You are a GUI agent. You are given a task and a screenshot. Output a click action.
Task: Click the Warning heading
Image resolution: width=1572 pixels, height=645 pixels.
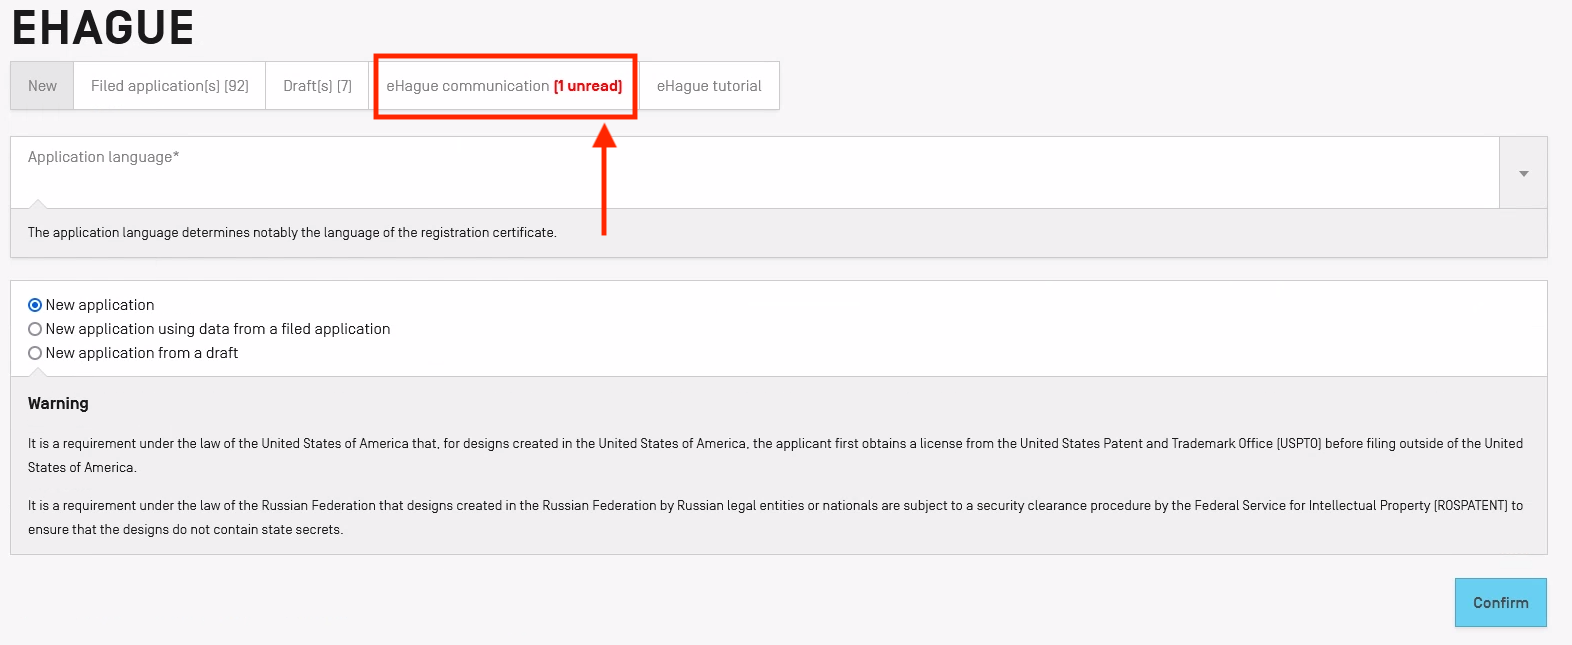[58, 403]
